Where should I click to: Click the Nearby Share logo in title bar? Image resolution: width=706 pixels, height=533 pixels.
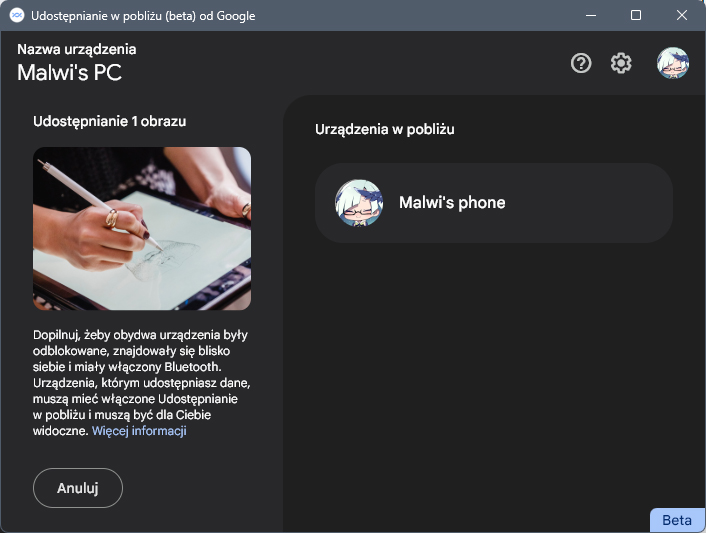[17, 15]
